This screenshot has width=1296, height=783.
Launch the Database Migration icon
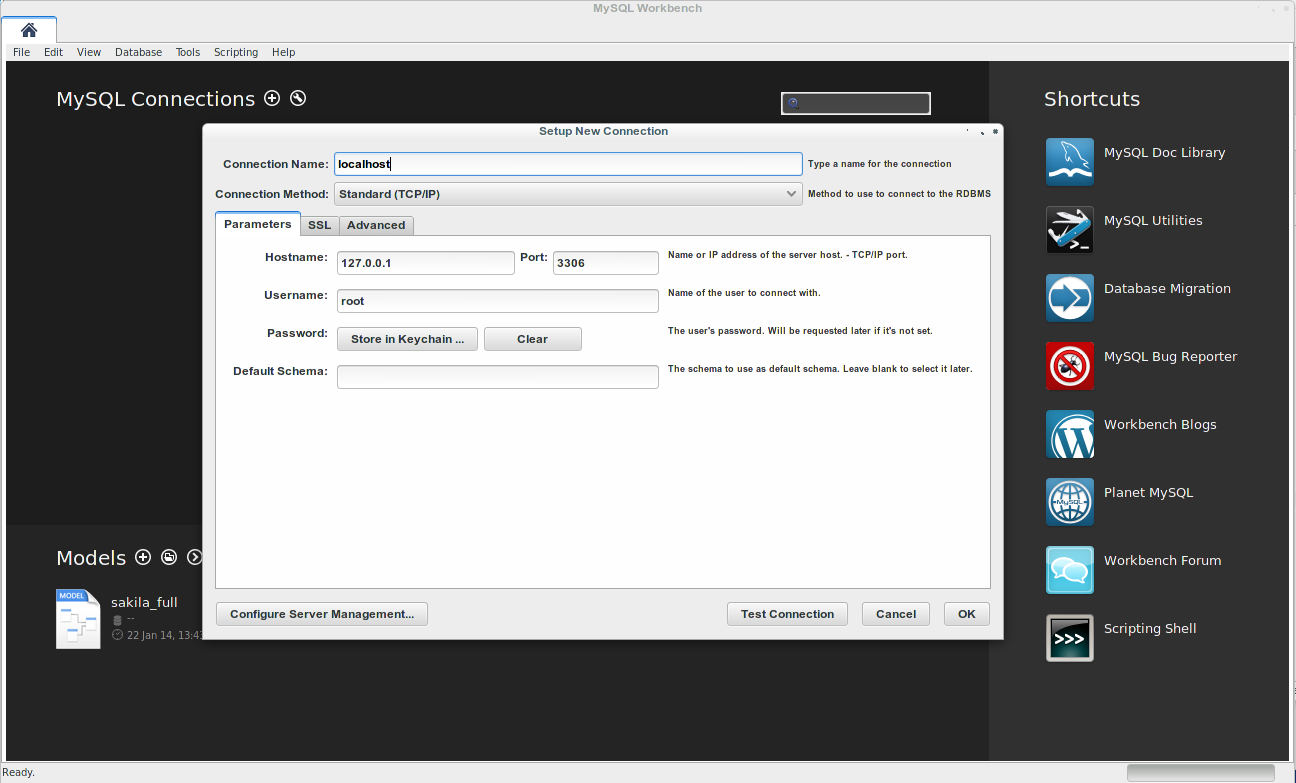tap(1070, 298)
